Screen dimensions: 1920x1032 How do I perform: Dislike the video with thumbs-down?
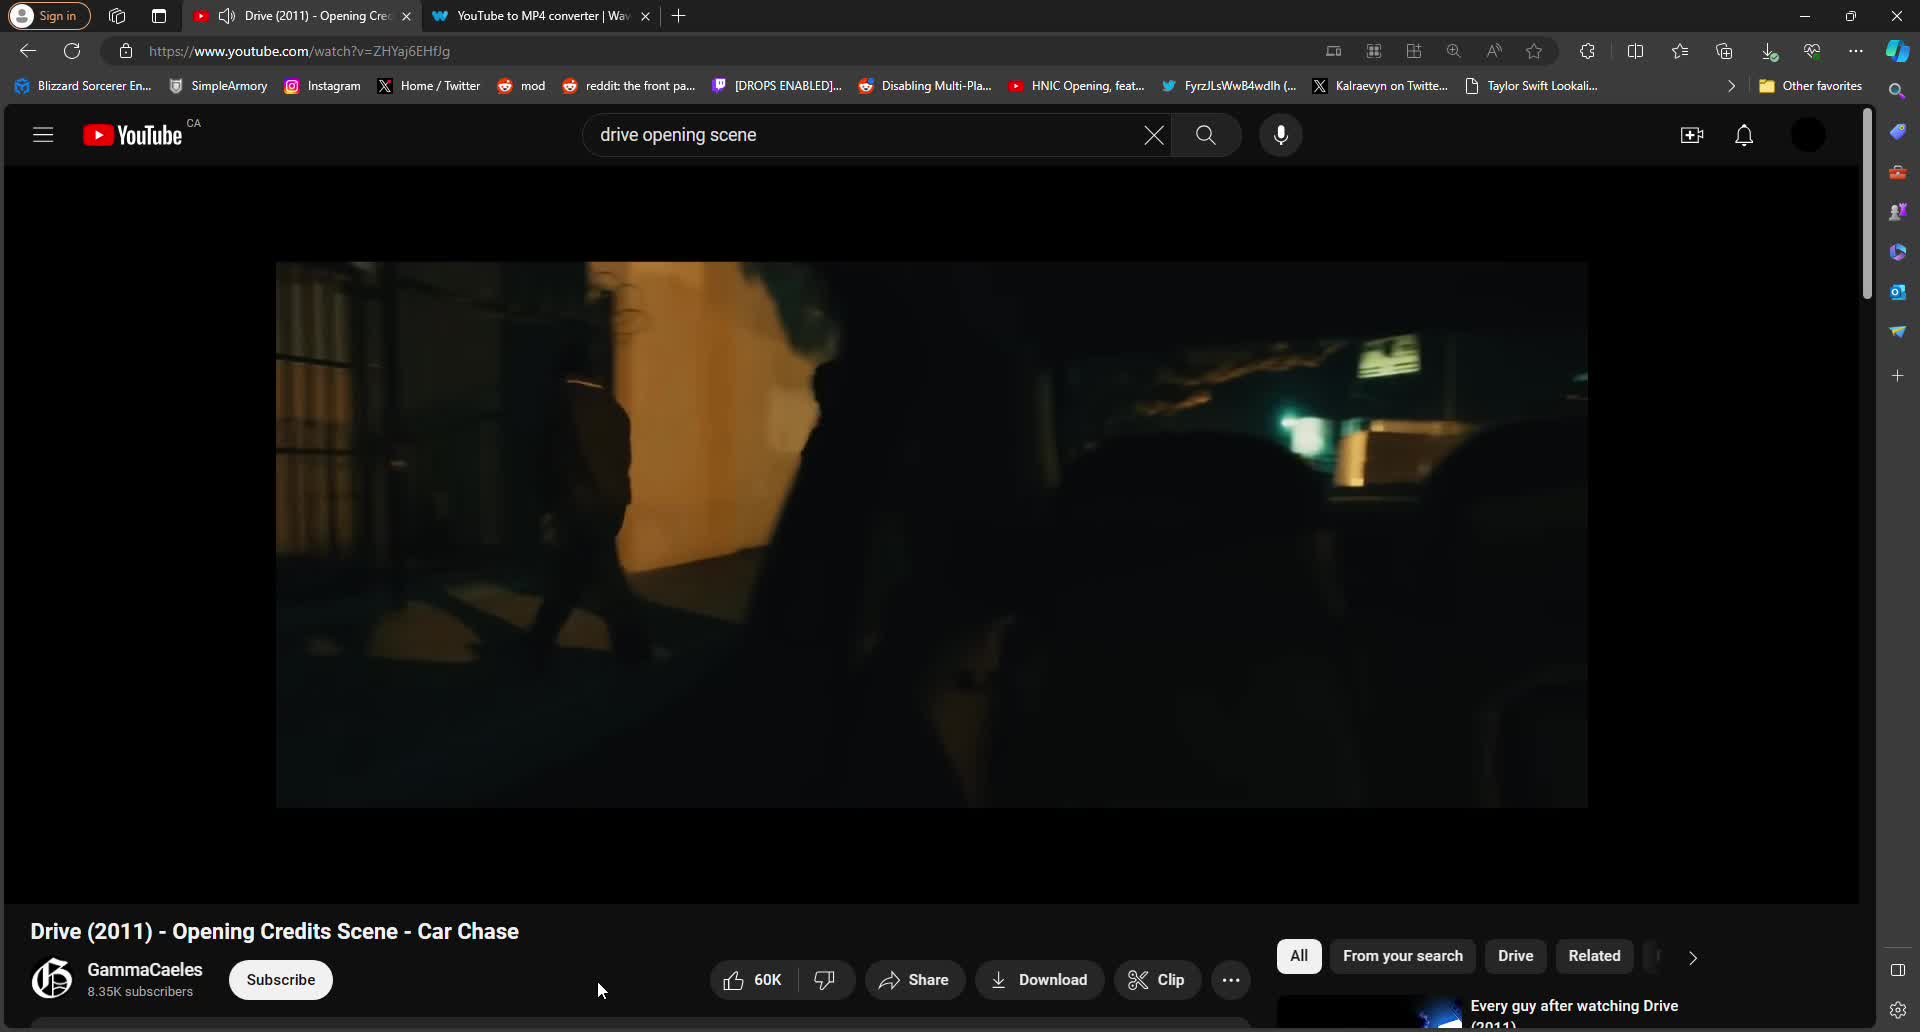click(825, 980)
